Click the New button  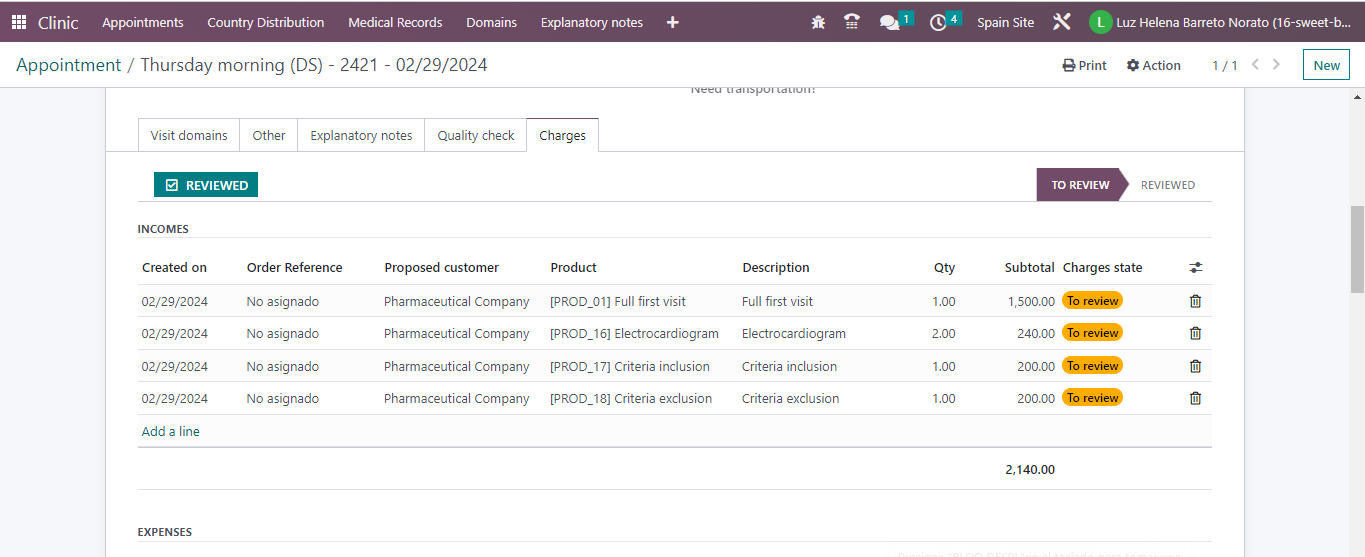(1326, 65)
